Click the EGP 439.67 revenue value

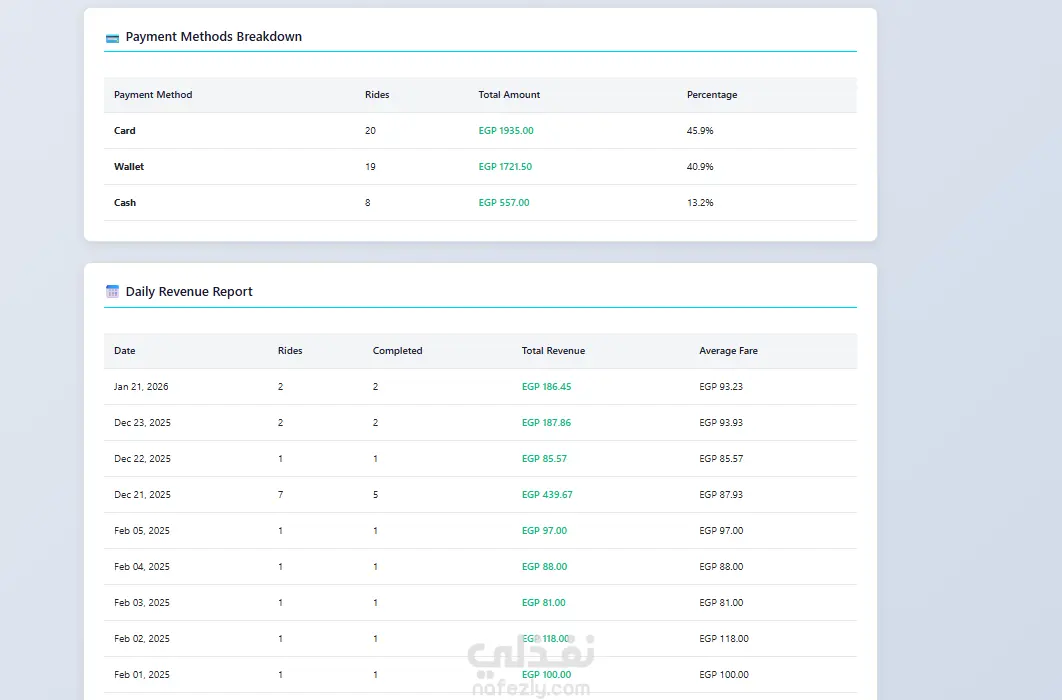(547, 494)
